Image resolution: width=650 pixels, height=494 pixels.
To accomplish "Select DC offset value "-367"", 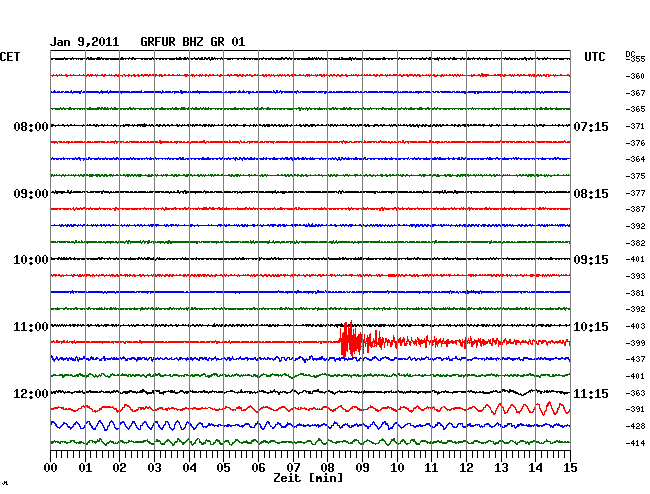I will point(635,93).
